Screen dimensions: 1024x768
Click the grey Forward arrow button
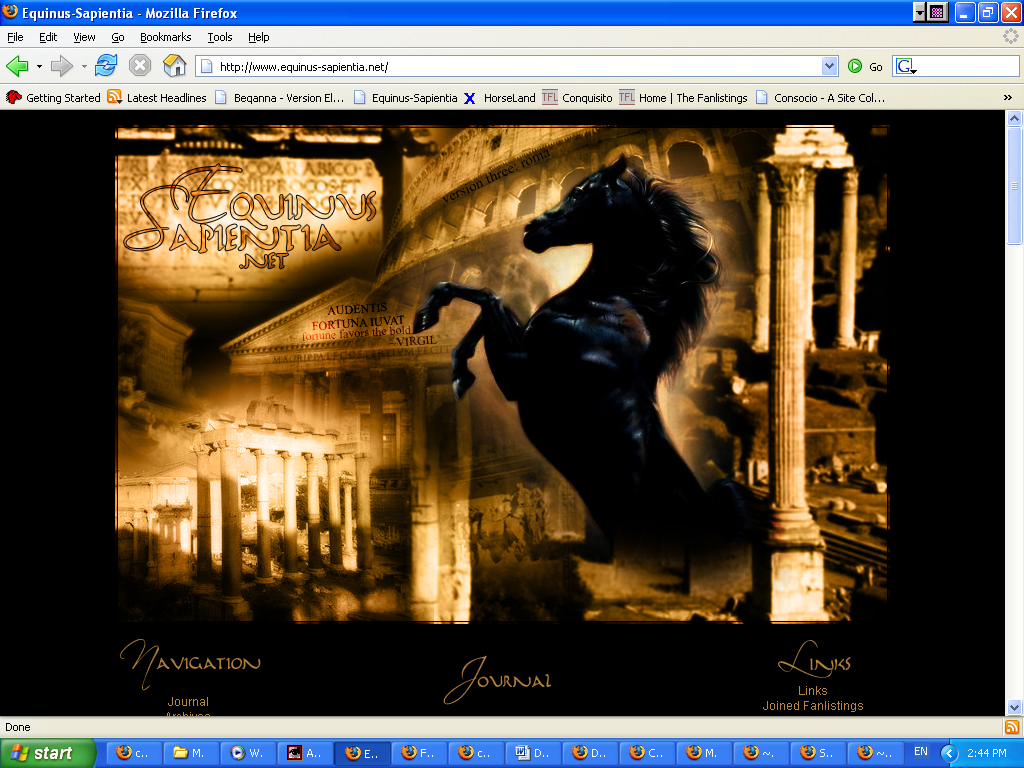click(61, 66)
